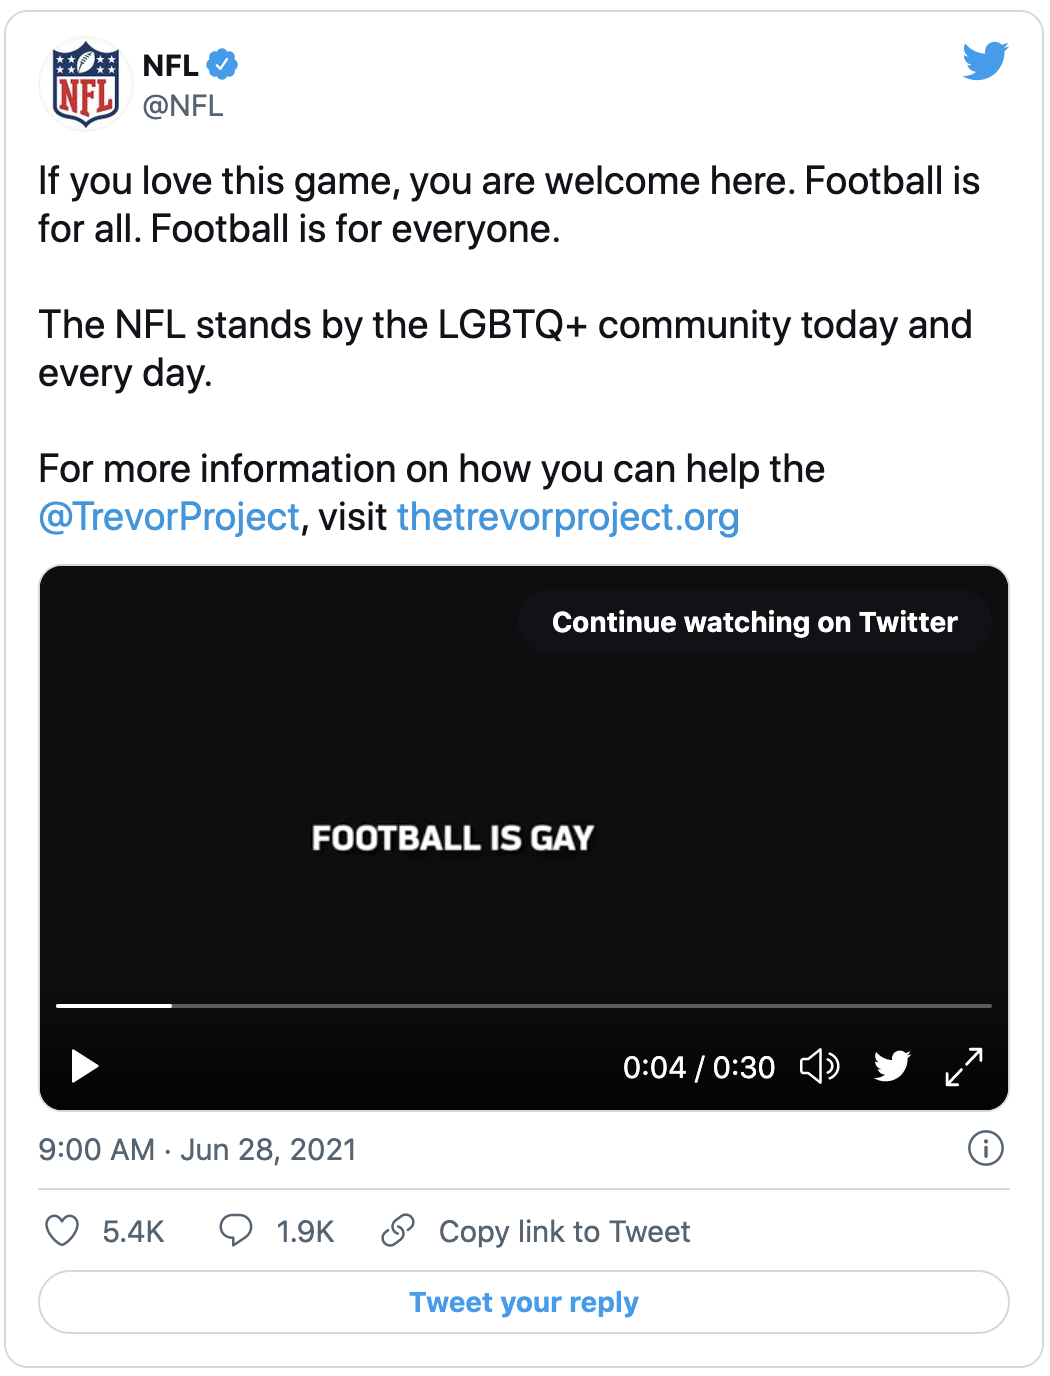
Task: Open replies via the speech bubble icon
Action: coord(236,1230)
